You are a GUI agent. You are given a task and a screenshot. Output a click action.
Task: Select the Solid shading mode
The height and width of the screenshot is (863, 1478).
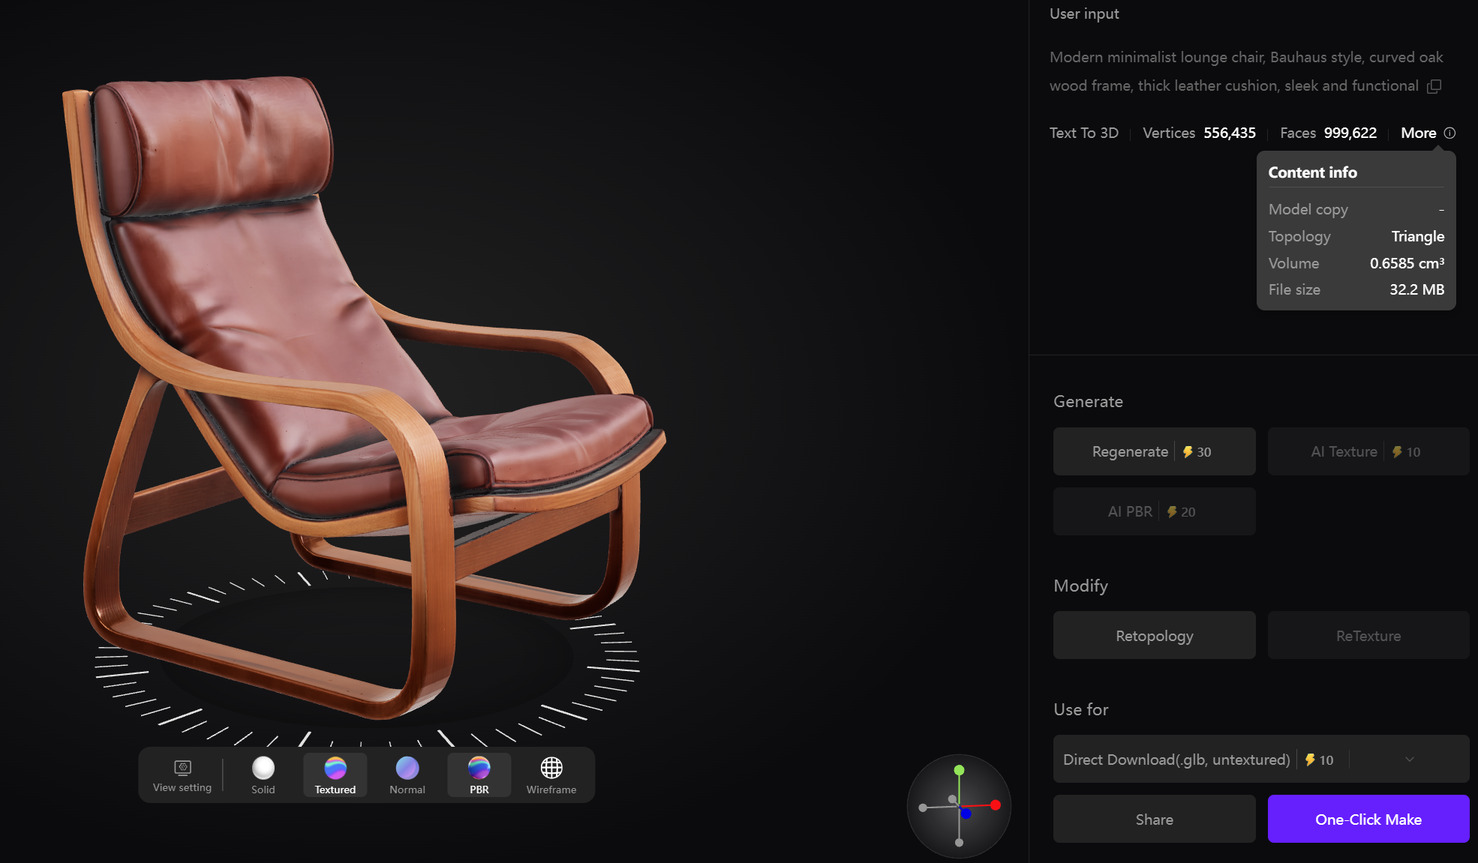pos(263,774)
